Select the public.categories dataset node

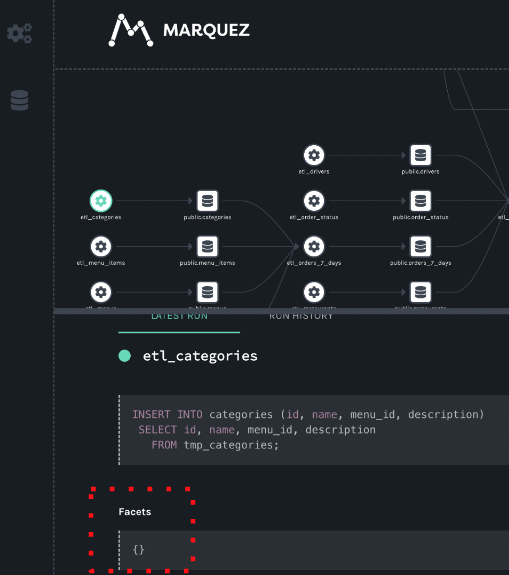point(207,201)
